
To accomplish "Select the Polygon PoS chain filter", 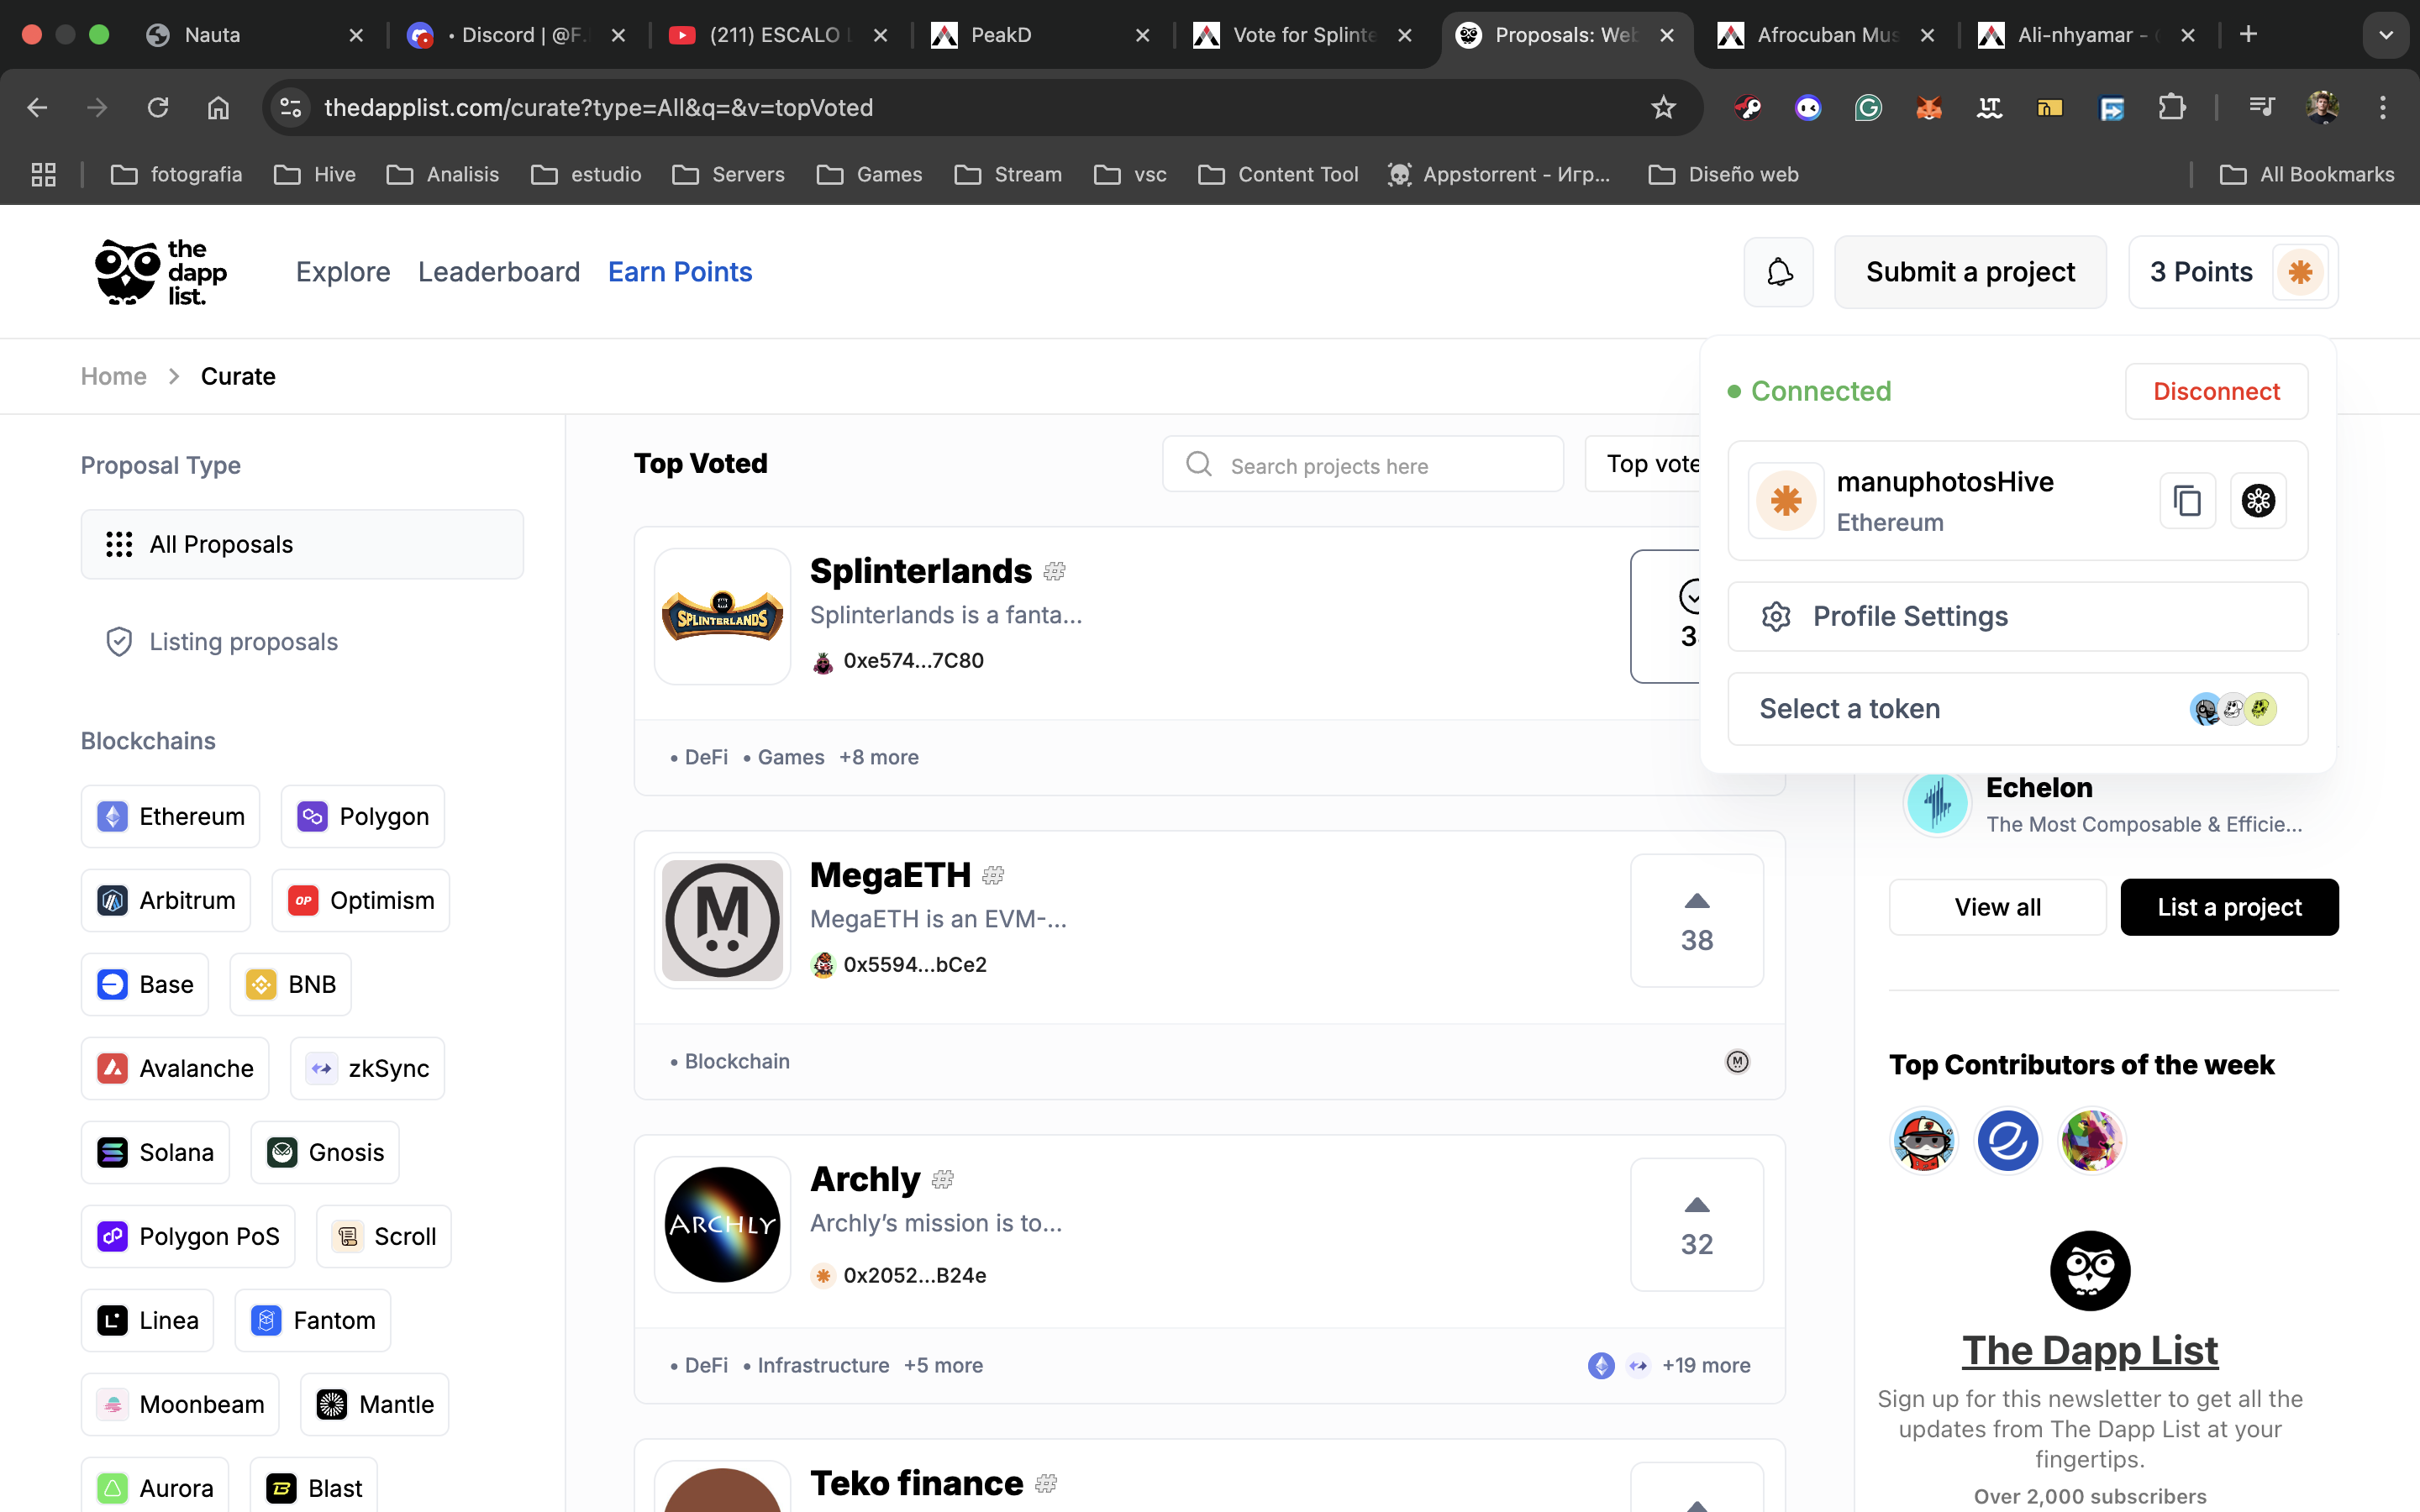I will tap(188, 1236).
